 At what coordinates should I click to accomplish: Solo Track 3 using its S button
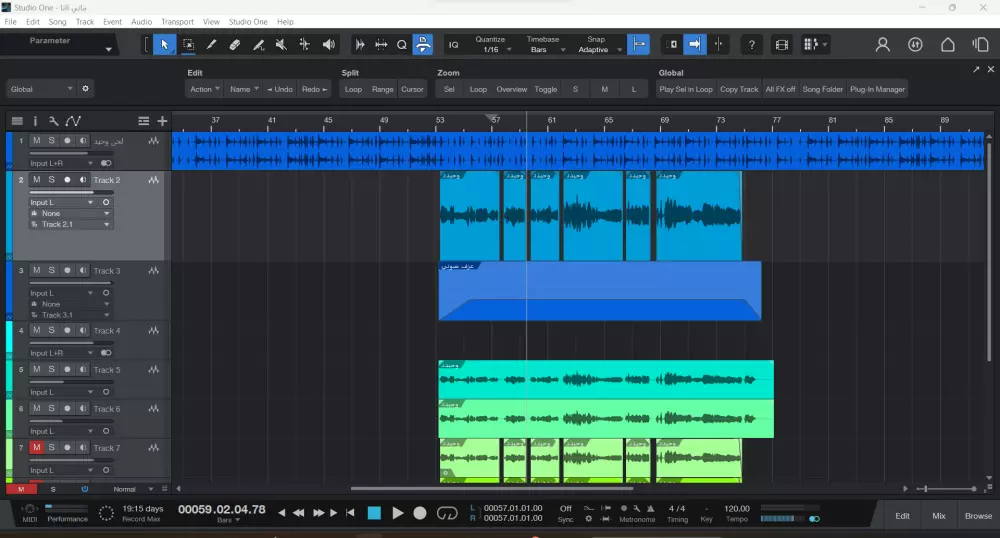point(52,270)
